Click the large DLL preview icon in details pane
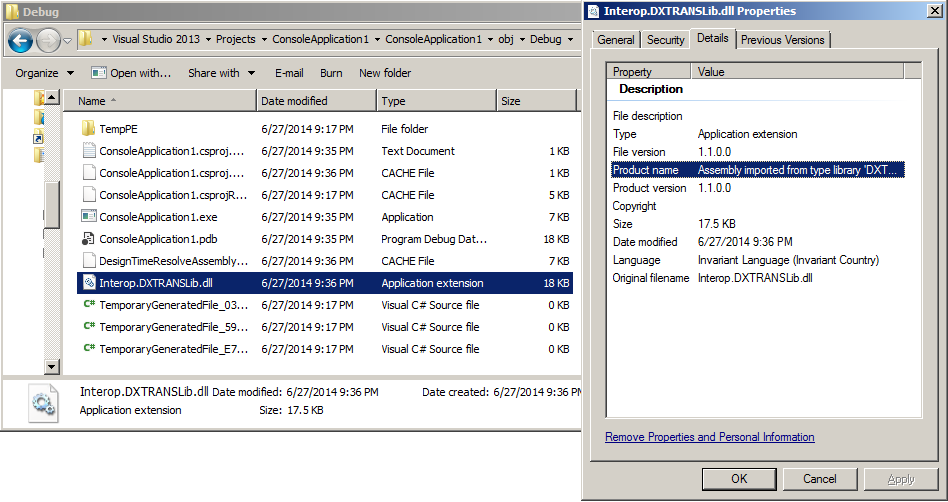This screenshot has width=948, height=502. (42, 401)
